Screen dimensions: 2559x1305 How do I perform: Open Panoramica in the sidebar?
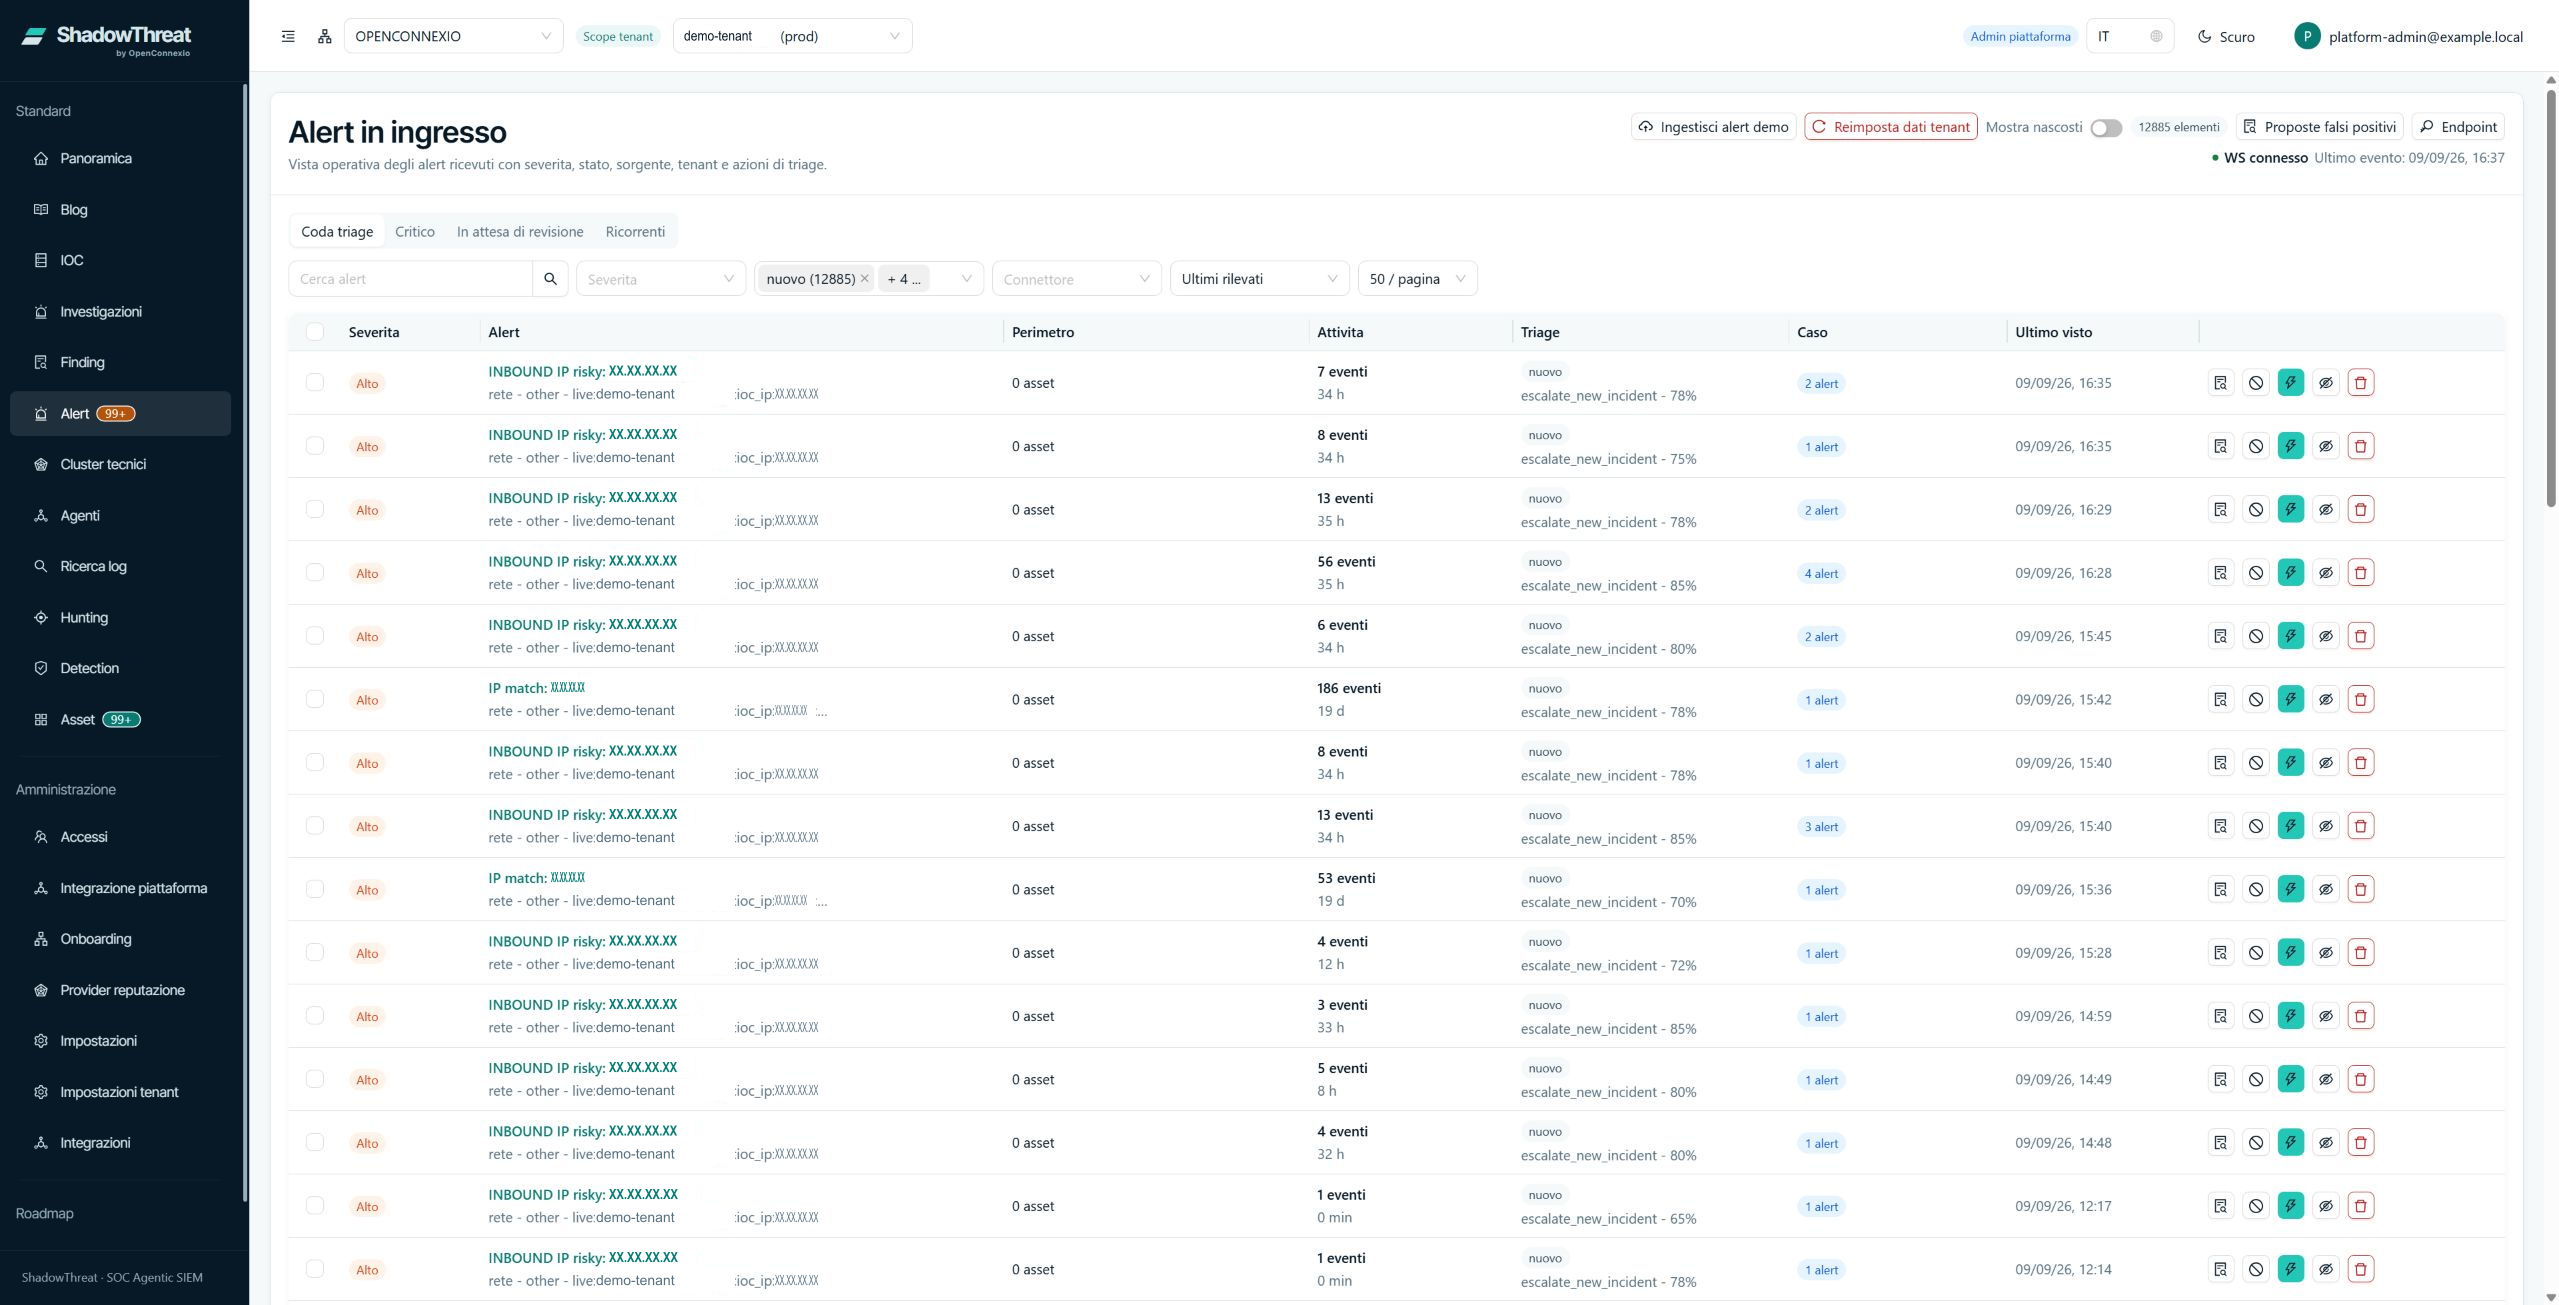(x=120, y=158)
